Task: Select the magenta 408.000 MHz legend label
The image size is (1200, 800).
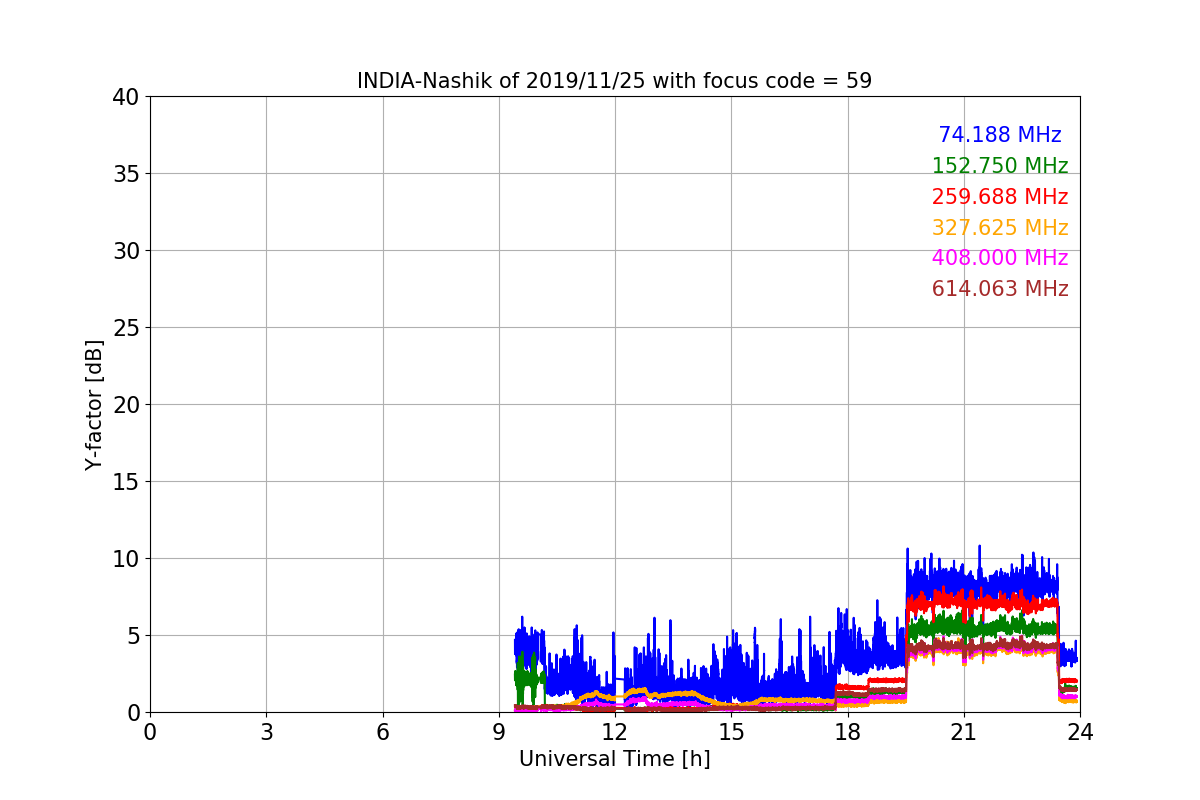Action: [1000, 258]
